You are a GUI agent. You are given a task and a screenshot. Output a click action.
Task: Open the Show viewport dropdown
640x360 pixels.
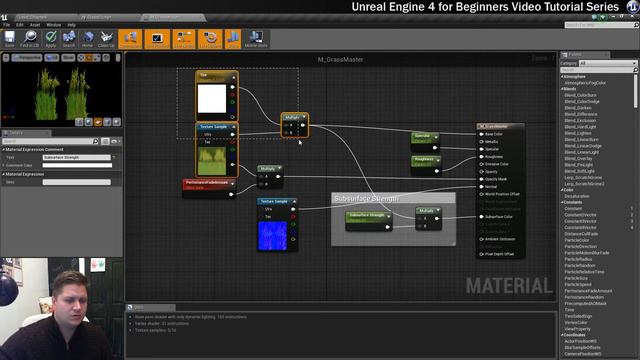pyautogui.click(x=68, y=58)
